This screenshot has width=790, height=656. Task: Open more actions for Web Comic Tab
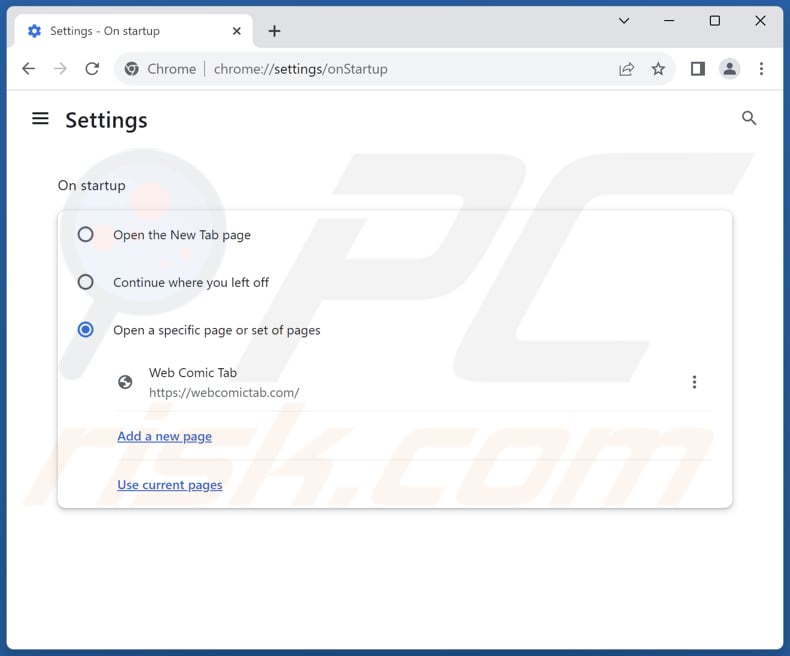pyautogui.click(x=694, y=382)
